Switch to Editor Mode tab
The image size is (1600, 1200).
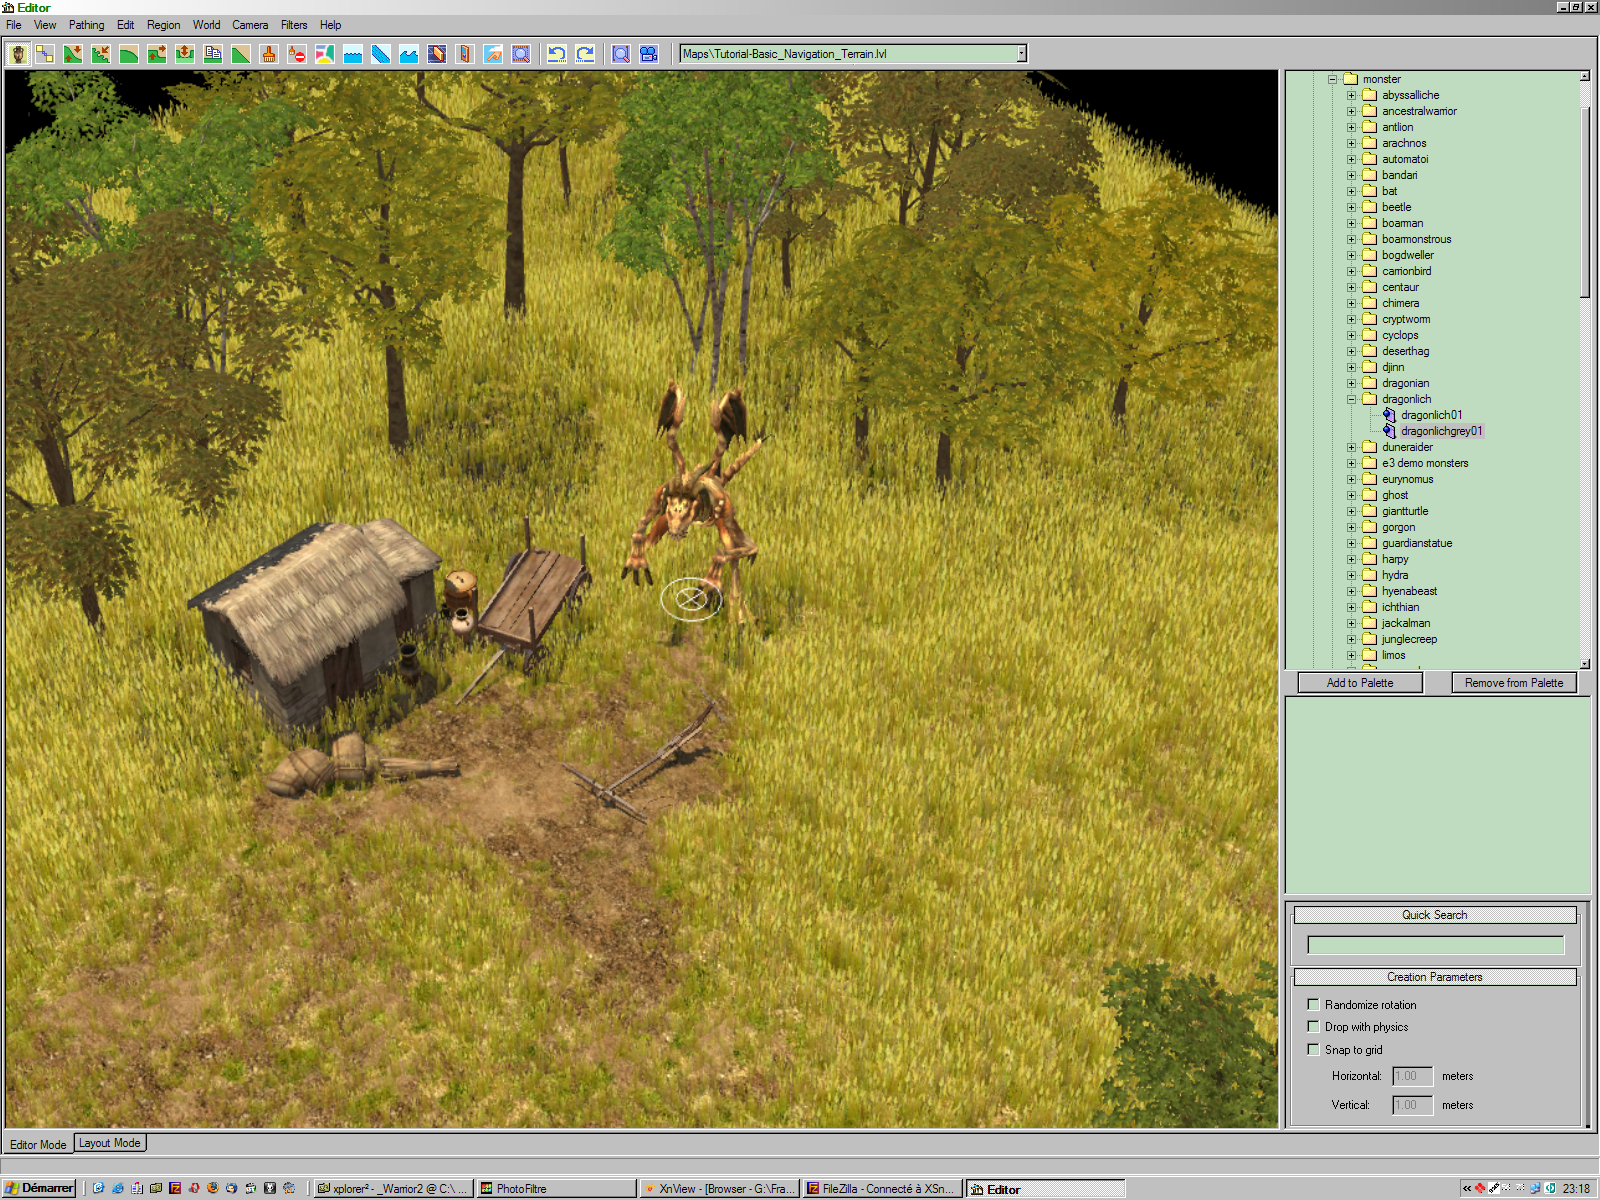(38, 1144)
